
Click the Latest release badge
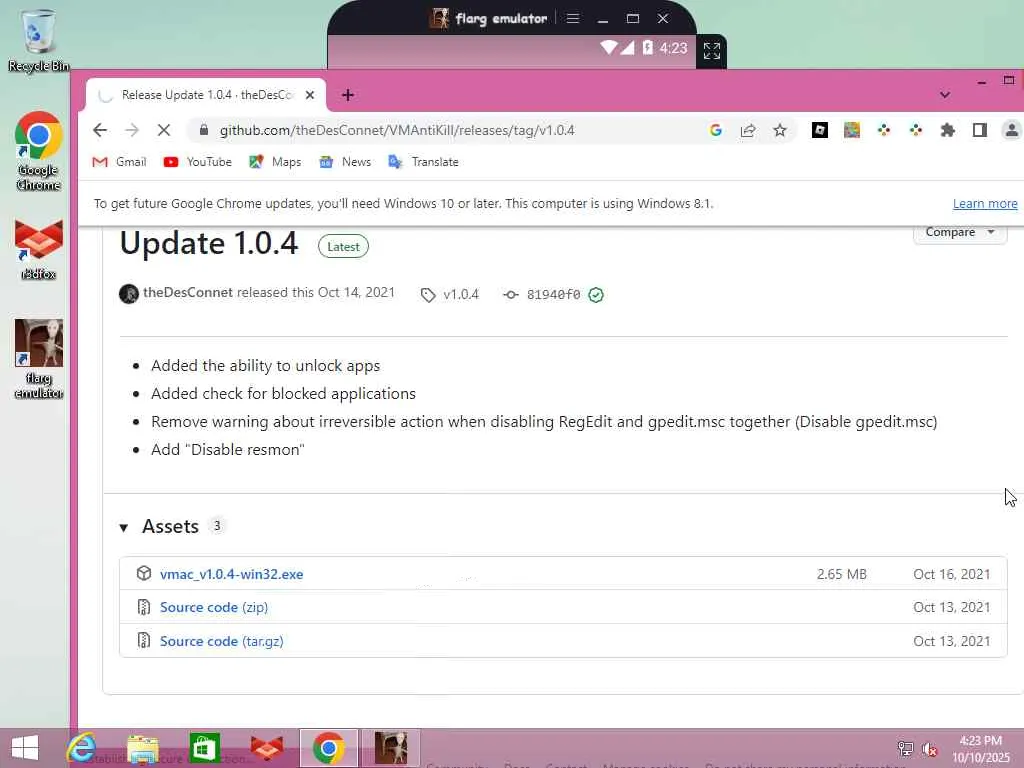343,247
